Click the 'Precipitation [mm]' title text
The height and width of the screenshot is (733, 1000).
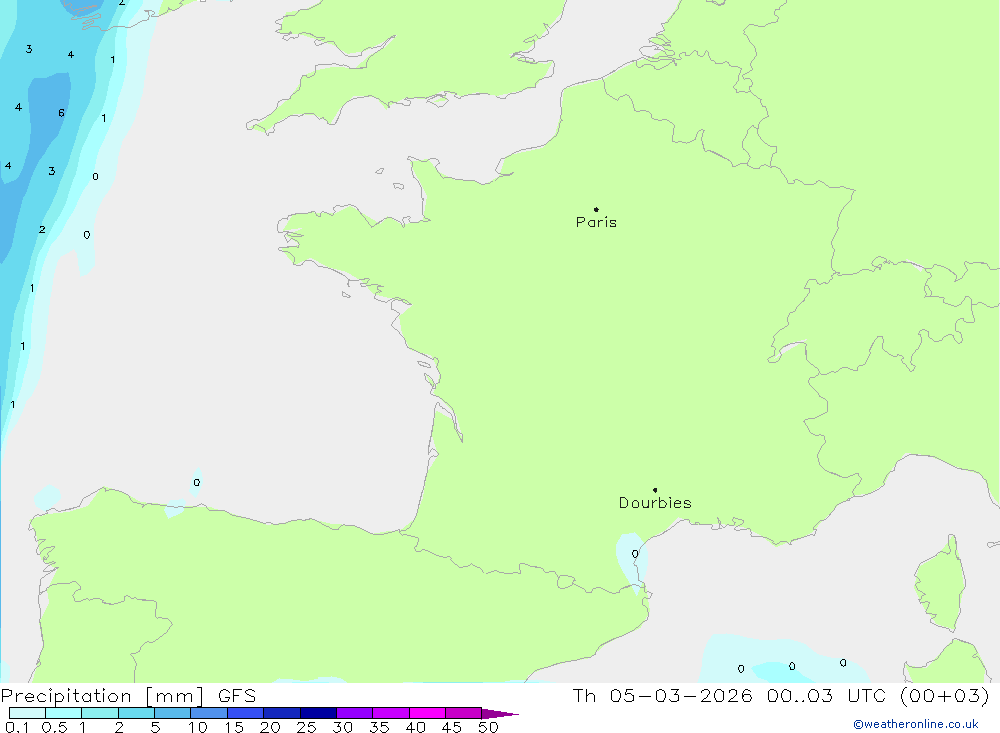(x=103, y=696)
